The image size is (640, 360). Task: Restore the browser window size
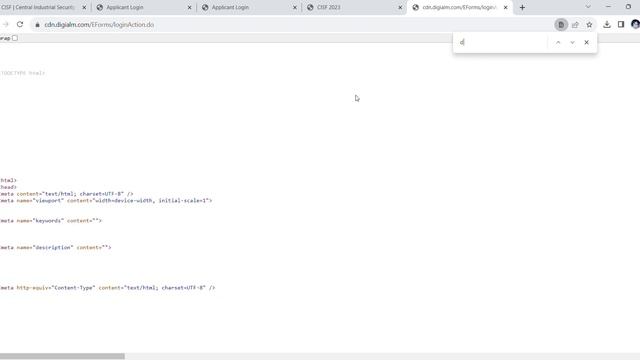click(x=628, y=7)
